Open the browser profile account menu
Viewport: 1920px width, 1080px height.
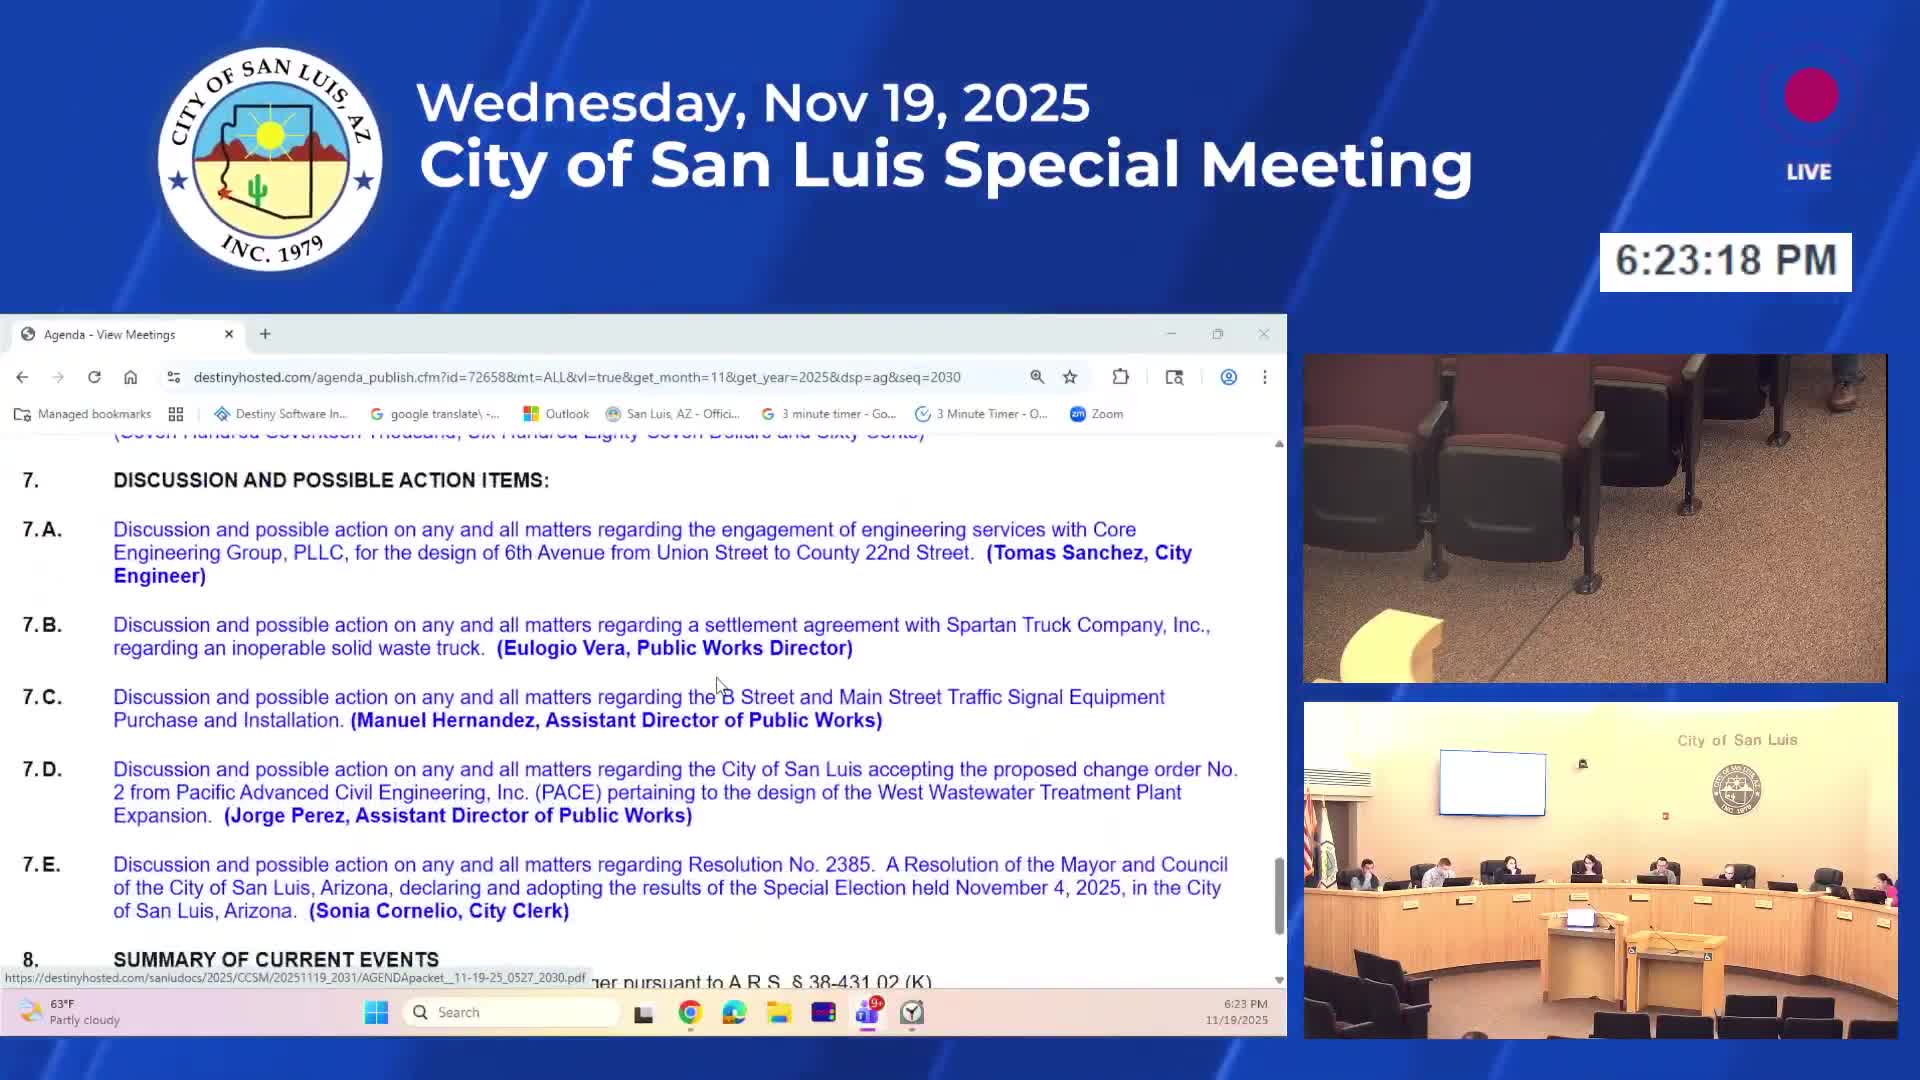click(x=1228, y=377)
